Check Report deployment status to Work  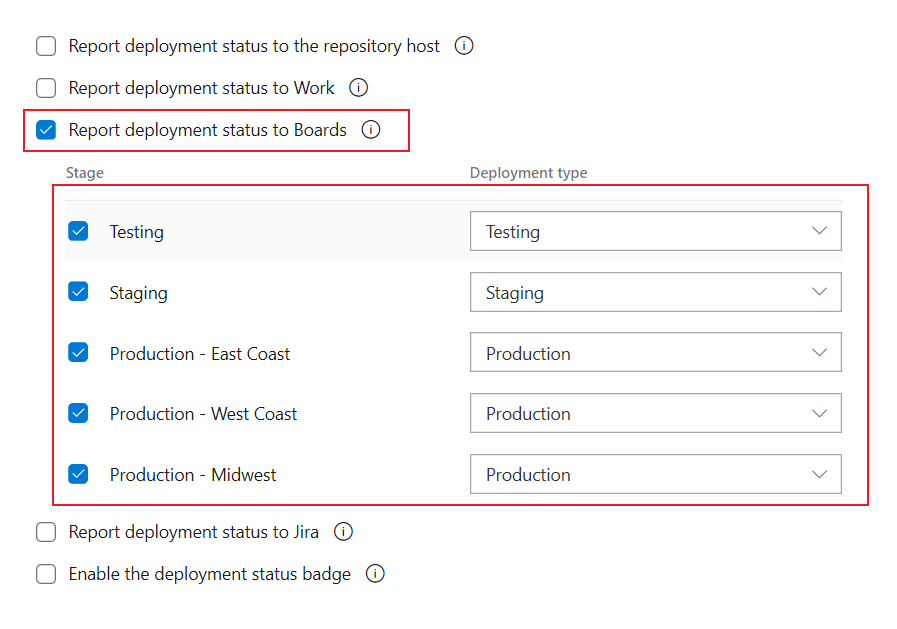click(46, 88)
